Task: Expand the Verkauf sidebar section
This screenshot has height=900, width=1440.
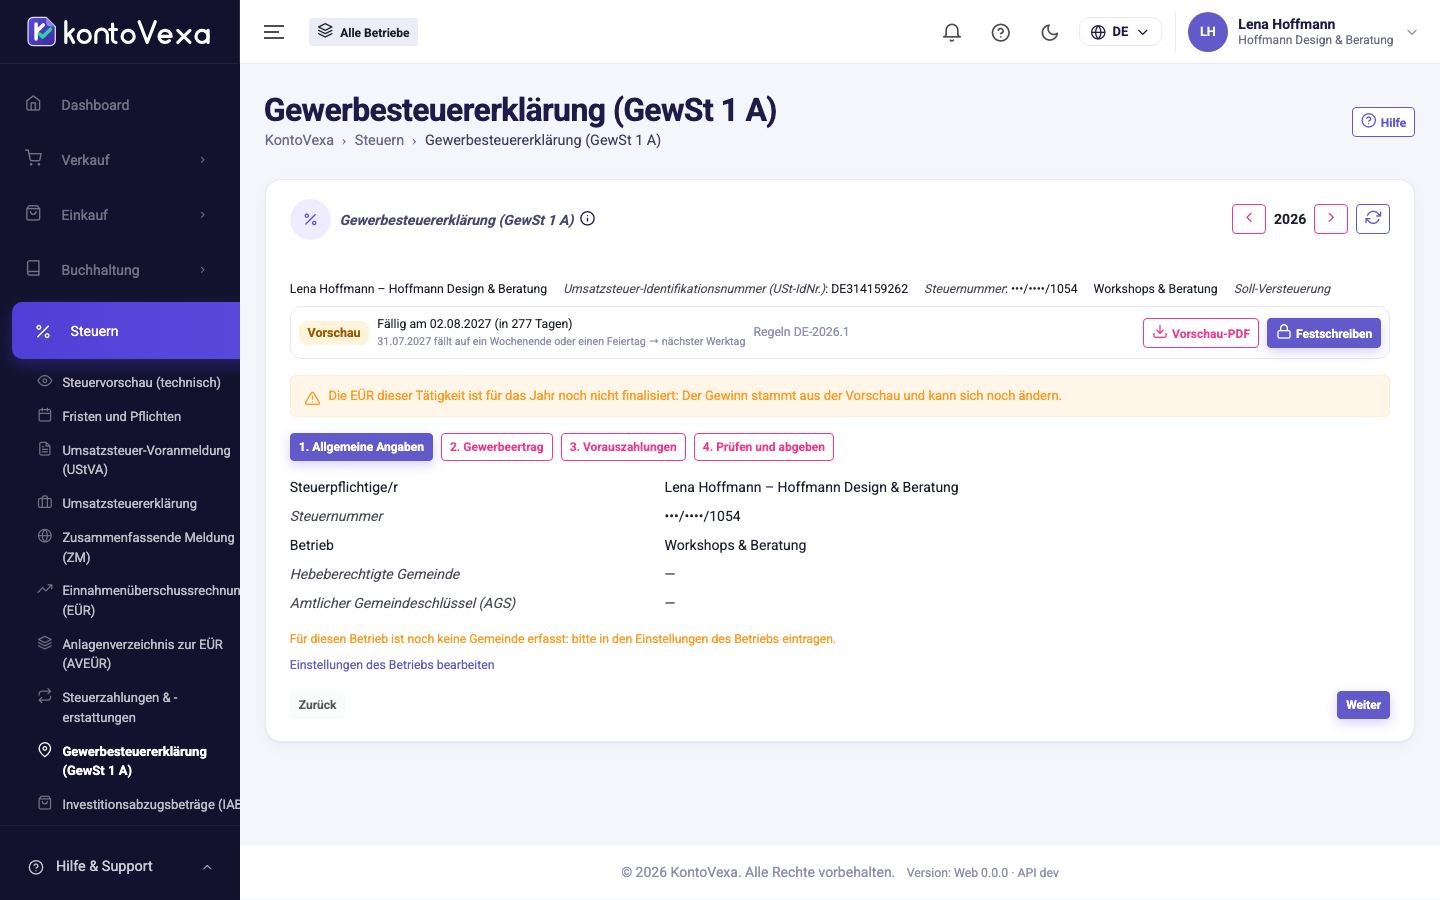Action: 120,160
